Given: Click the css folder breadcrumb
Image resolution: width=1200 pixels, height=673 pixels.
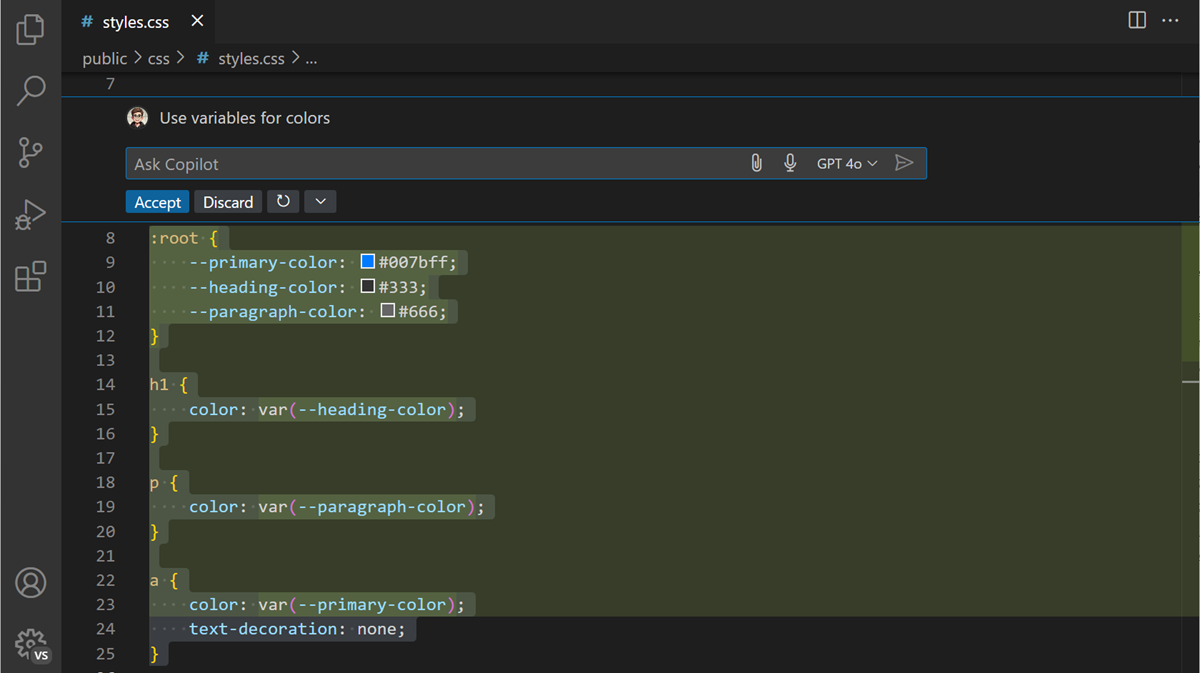Looking at the screenshot, I should pyautogui.click(x=158, y=59).
